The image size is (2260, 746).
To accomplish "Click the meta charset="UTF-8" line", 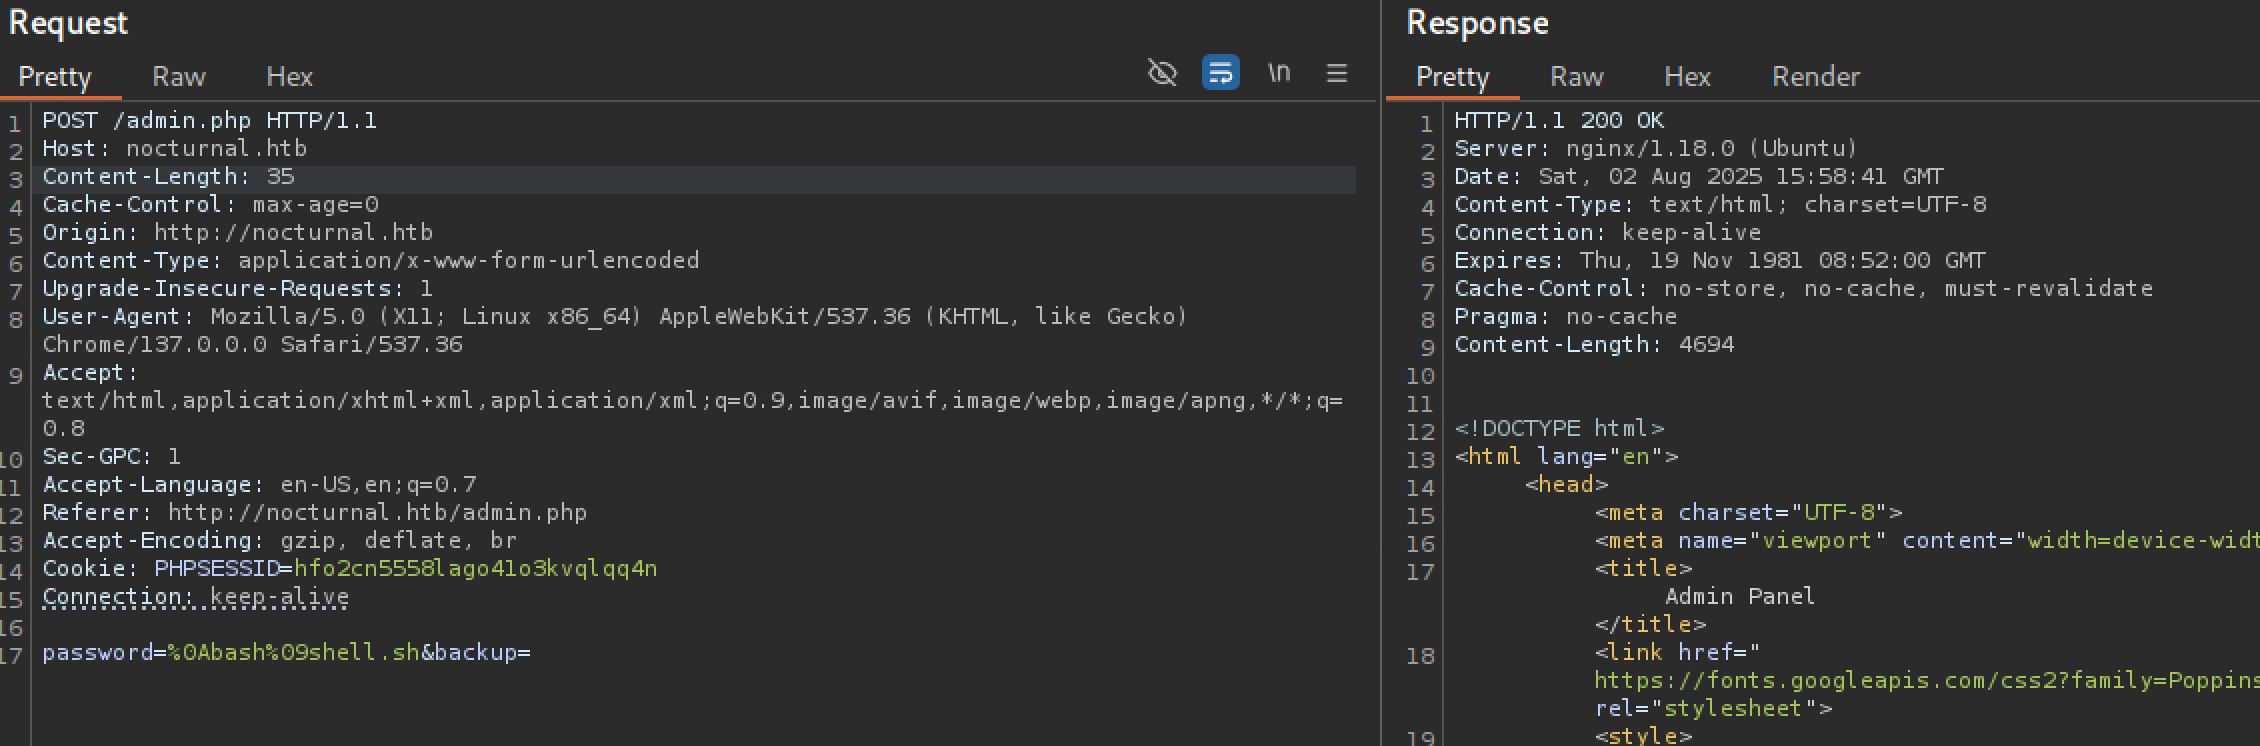I will pyautogui.click(x=1748, y=513).
